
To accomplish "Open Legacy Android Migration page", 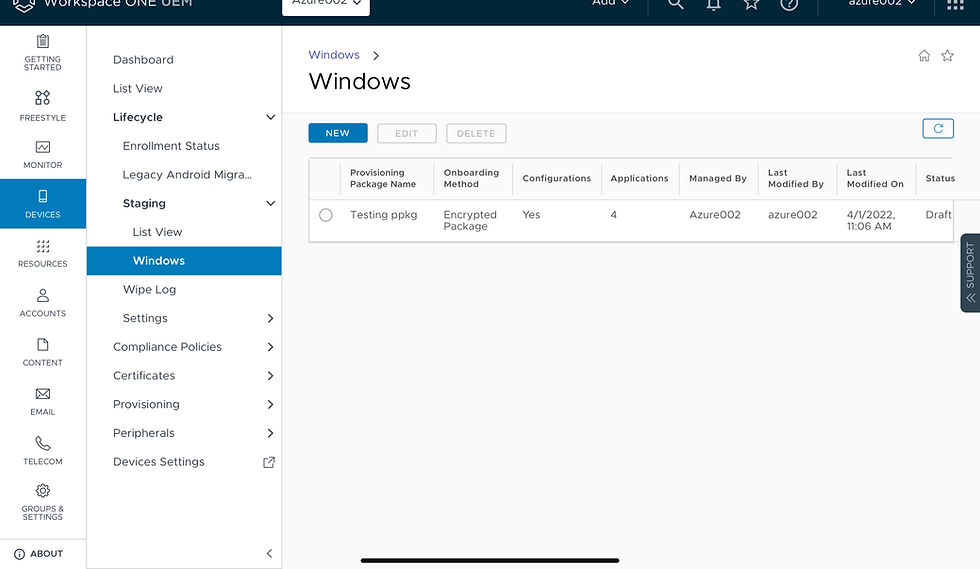I will click(x=187, y=174).
